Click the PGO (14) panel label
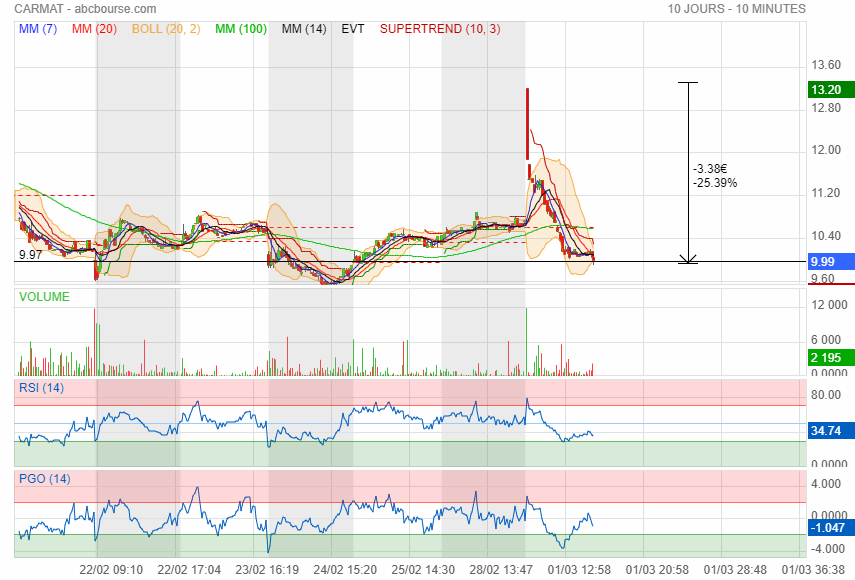 (45, 479)
